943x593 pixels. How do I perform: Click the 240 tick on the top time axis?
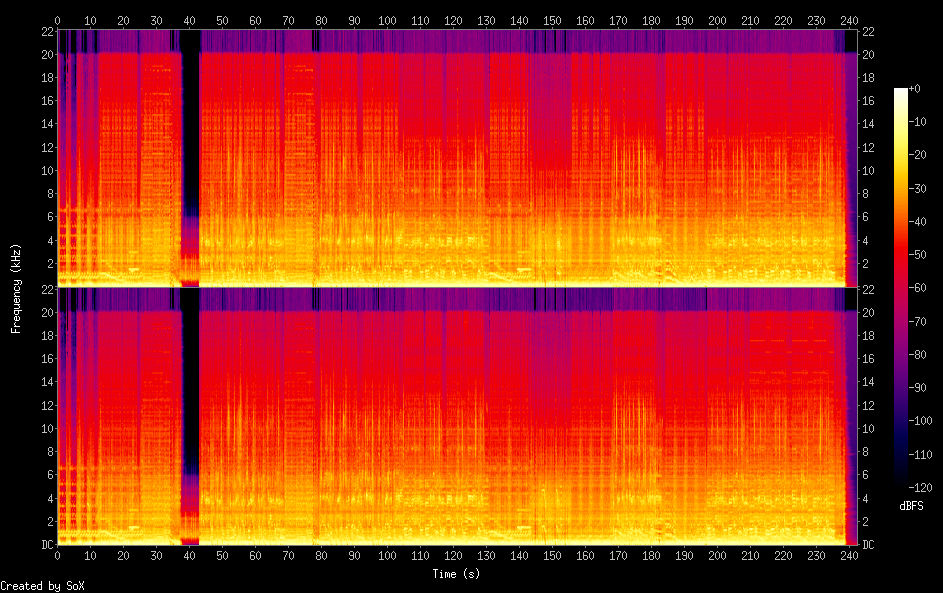[848, 20]
